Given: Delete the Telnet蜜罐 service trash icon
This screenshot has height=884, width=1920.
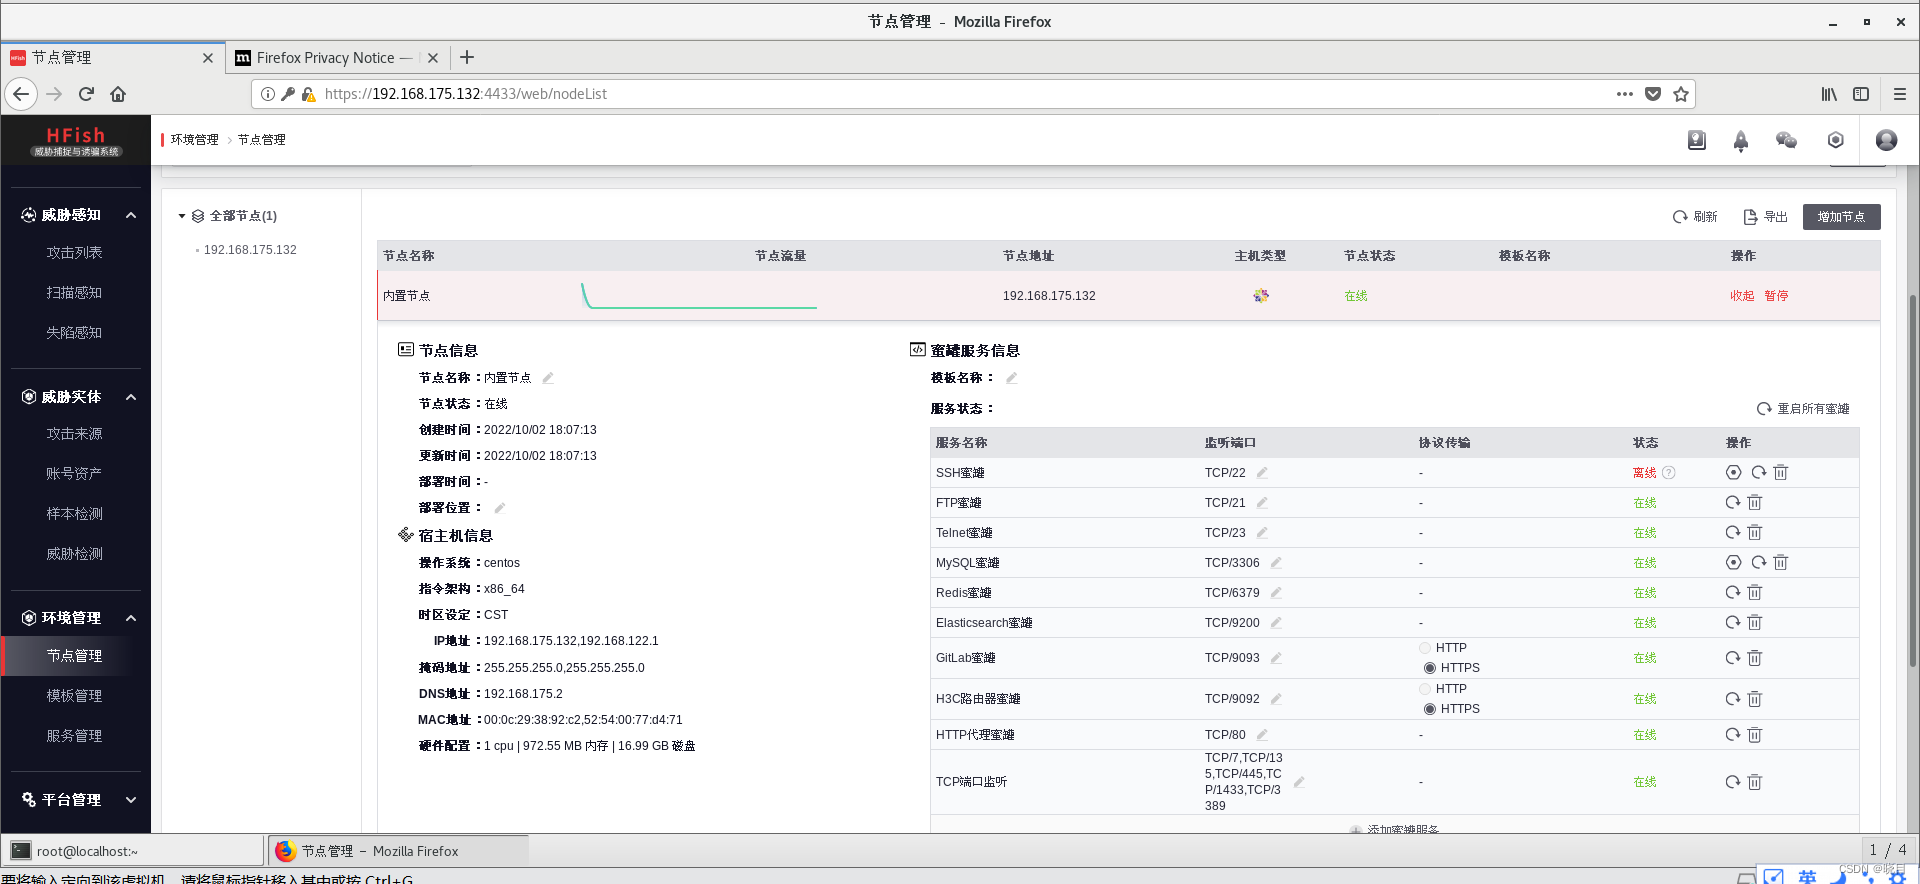Looking at the screenshot, I should coord(1755,533).
